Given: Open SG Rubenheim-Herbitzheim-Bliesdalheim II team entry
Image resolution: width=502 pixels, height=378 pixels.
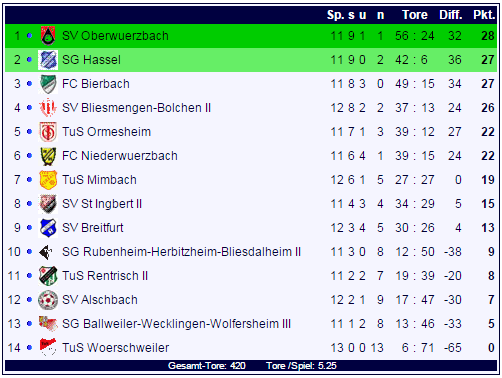Looking at the screenshot, I should coord(181,252).
